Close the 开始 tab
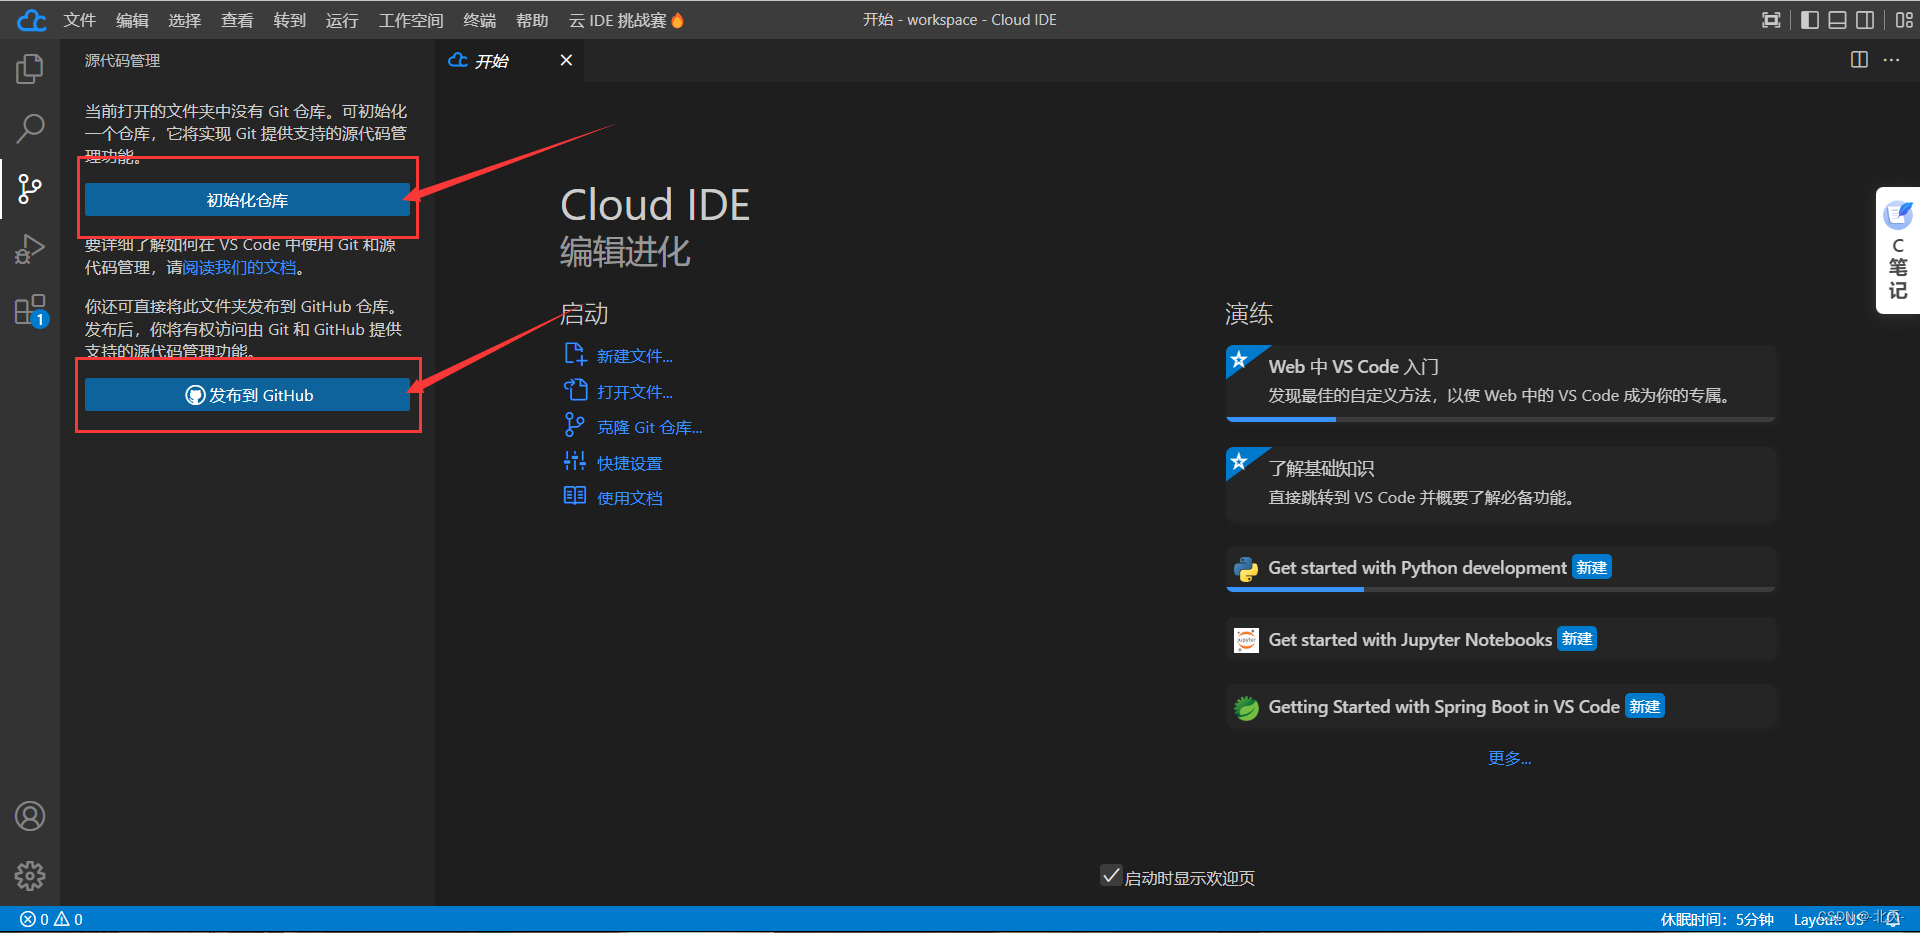Image resolution: width=1920 pixels, height=933 pixels. tap(566, 60)
